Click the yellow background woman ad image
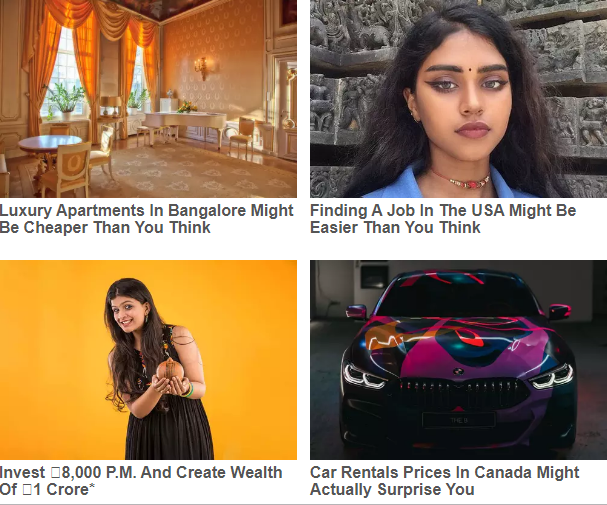The width and height of the screenshot is (607, 505). 148,360
